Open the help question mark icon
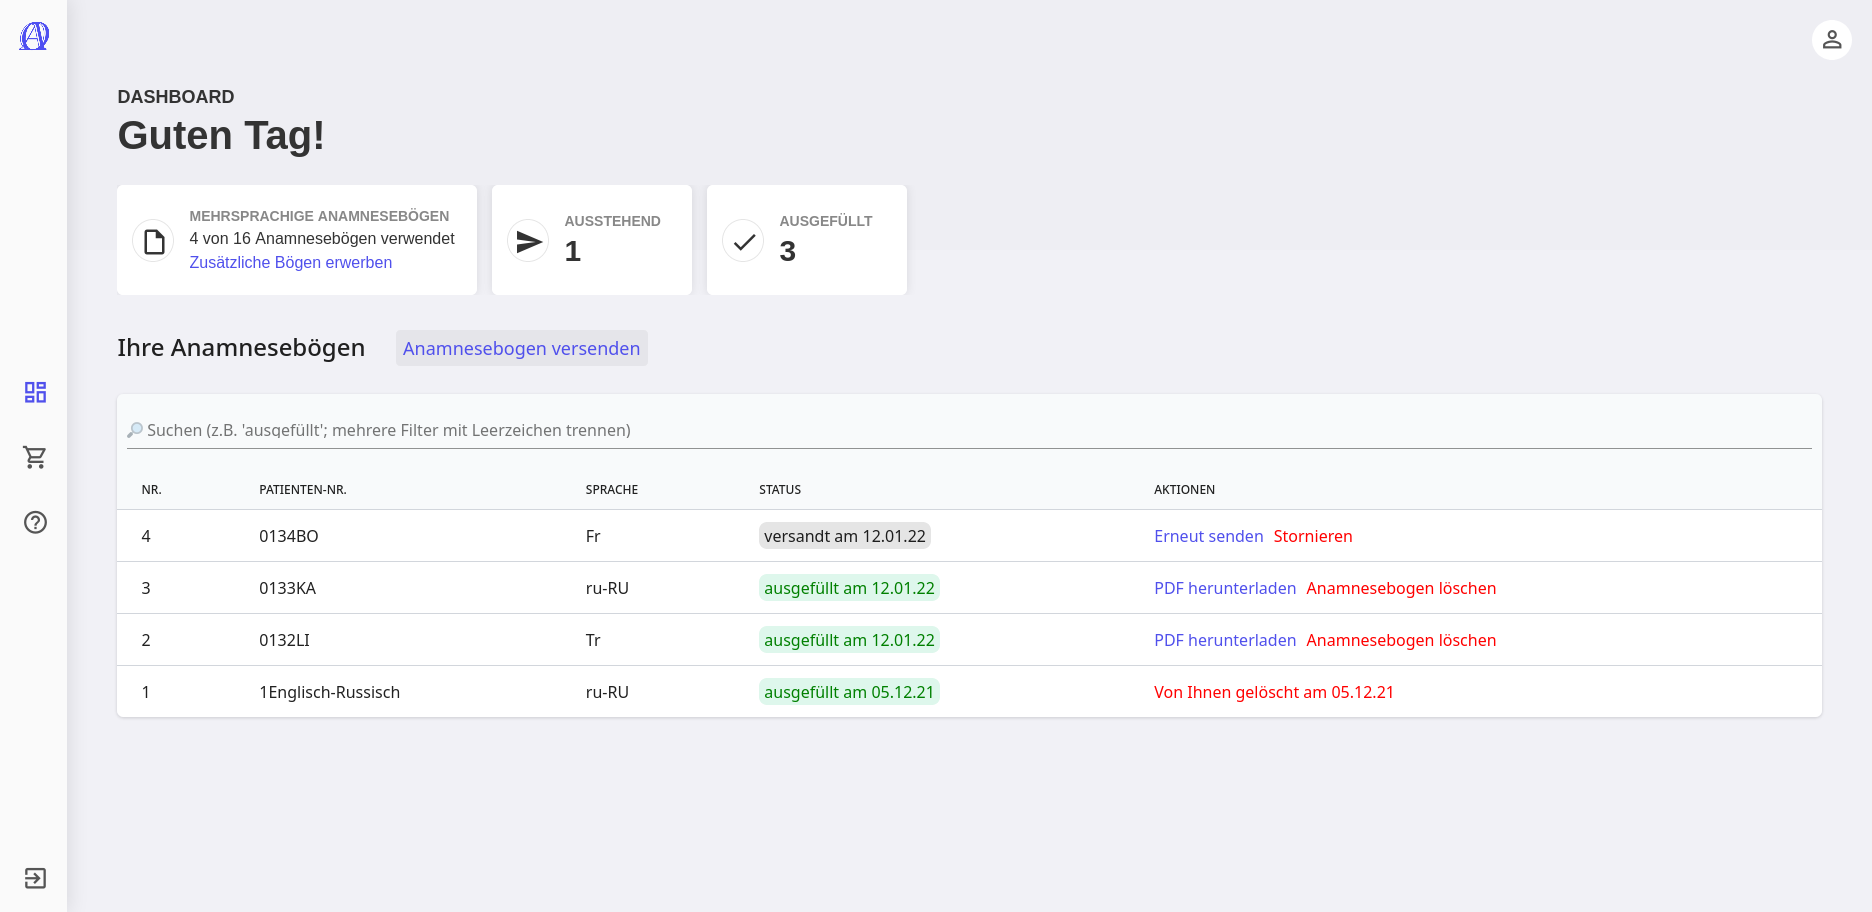 coord(35,522)
